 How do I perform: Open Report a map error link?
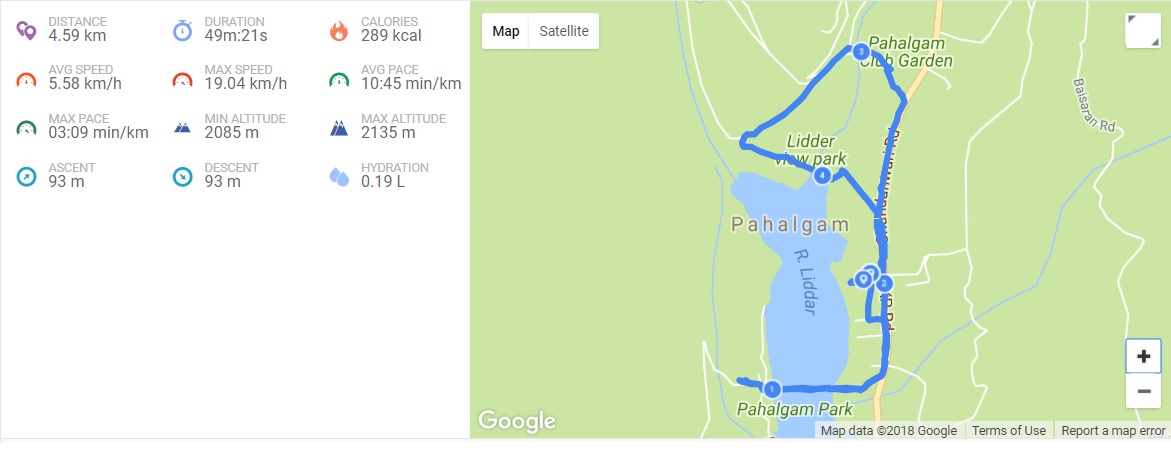[x=1113, y=430]
